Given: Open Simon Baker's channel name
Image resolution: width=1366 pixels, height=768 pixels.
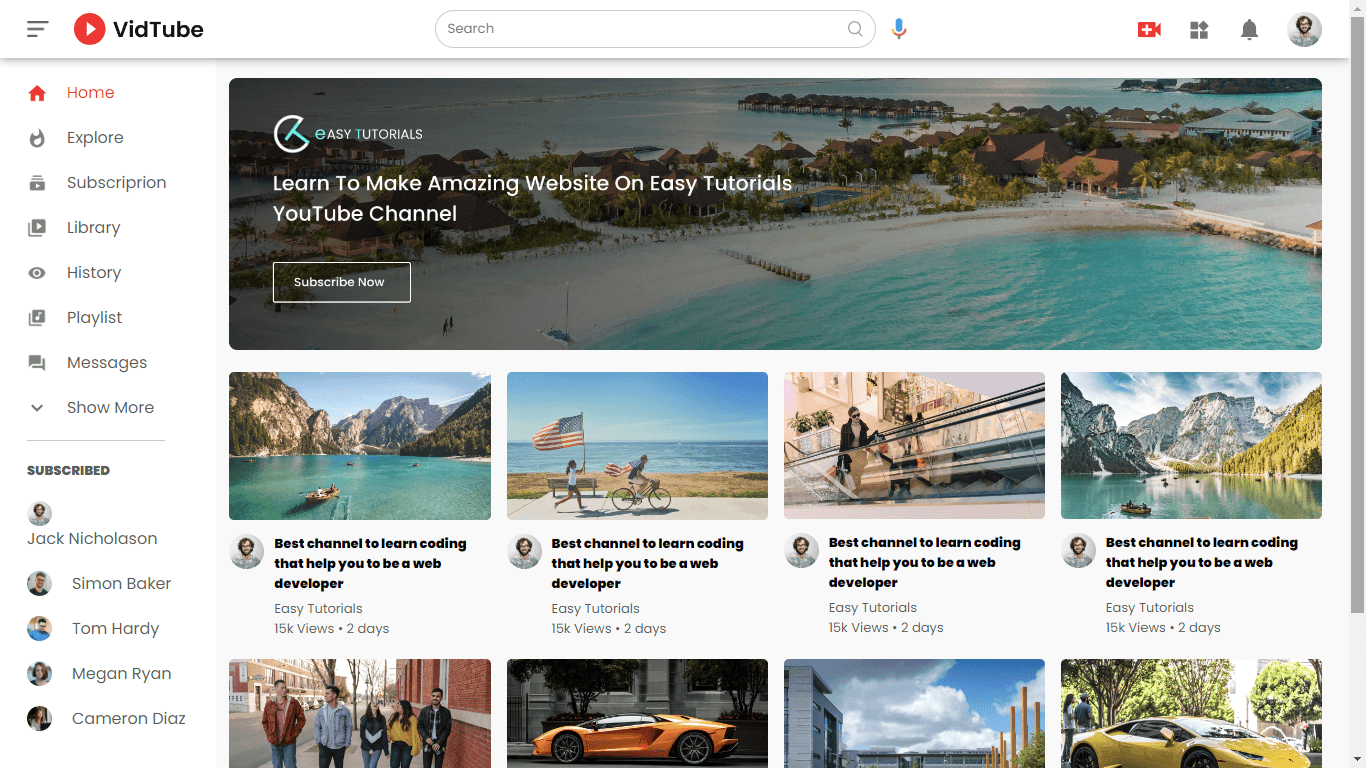Looking at the screenshot, I should [121, 584].
